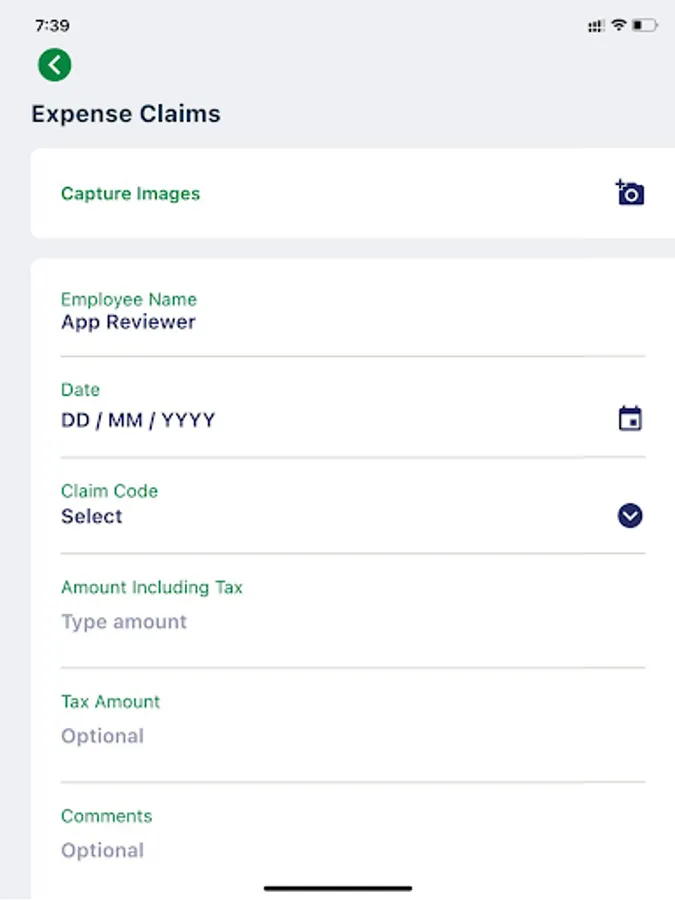Tap the camera-plus icon on Capture Images row

point(628,193)
